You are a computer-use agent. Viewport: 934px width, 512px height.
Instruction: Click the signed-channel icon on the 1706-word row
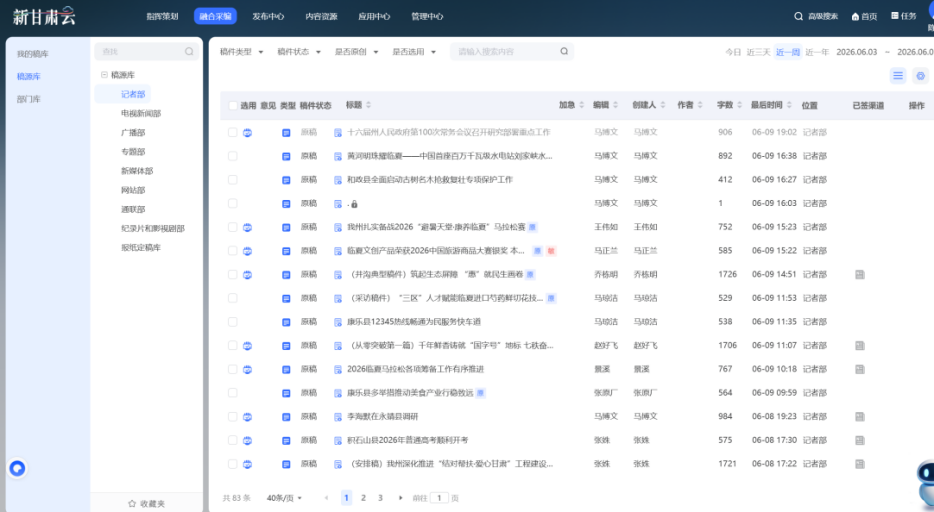860,345
